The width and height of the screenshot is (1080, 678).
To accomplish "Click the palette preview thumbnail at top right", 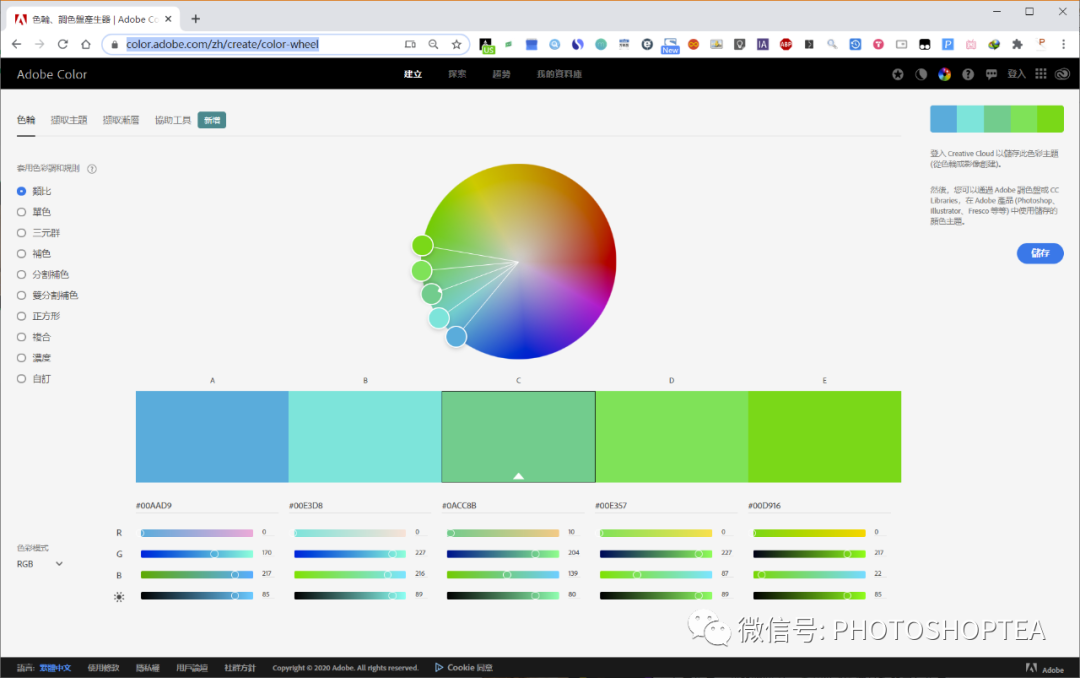I will click(x=997, y=119).
